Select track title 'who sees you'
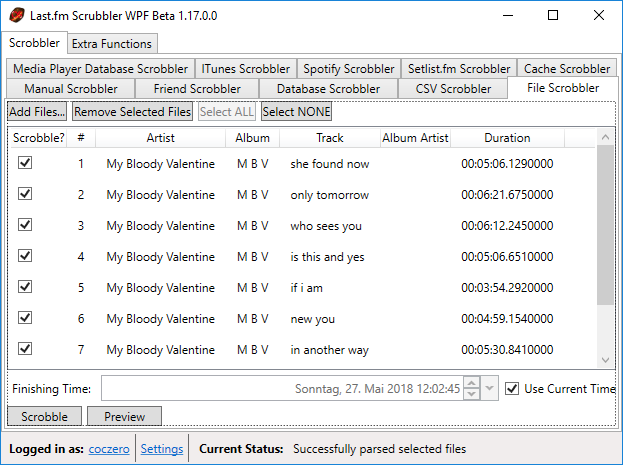The height and width of the screenshot is (465, 623). (326, 226)
